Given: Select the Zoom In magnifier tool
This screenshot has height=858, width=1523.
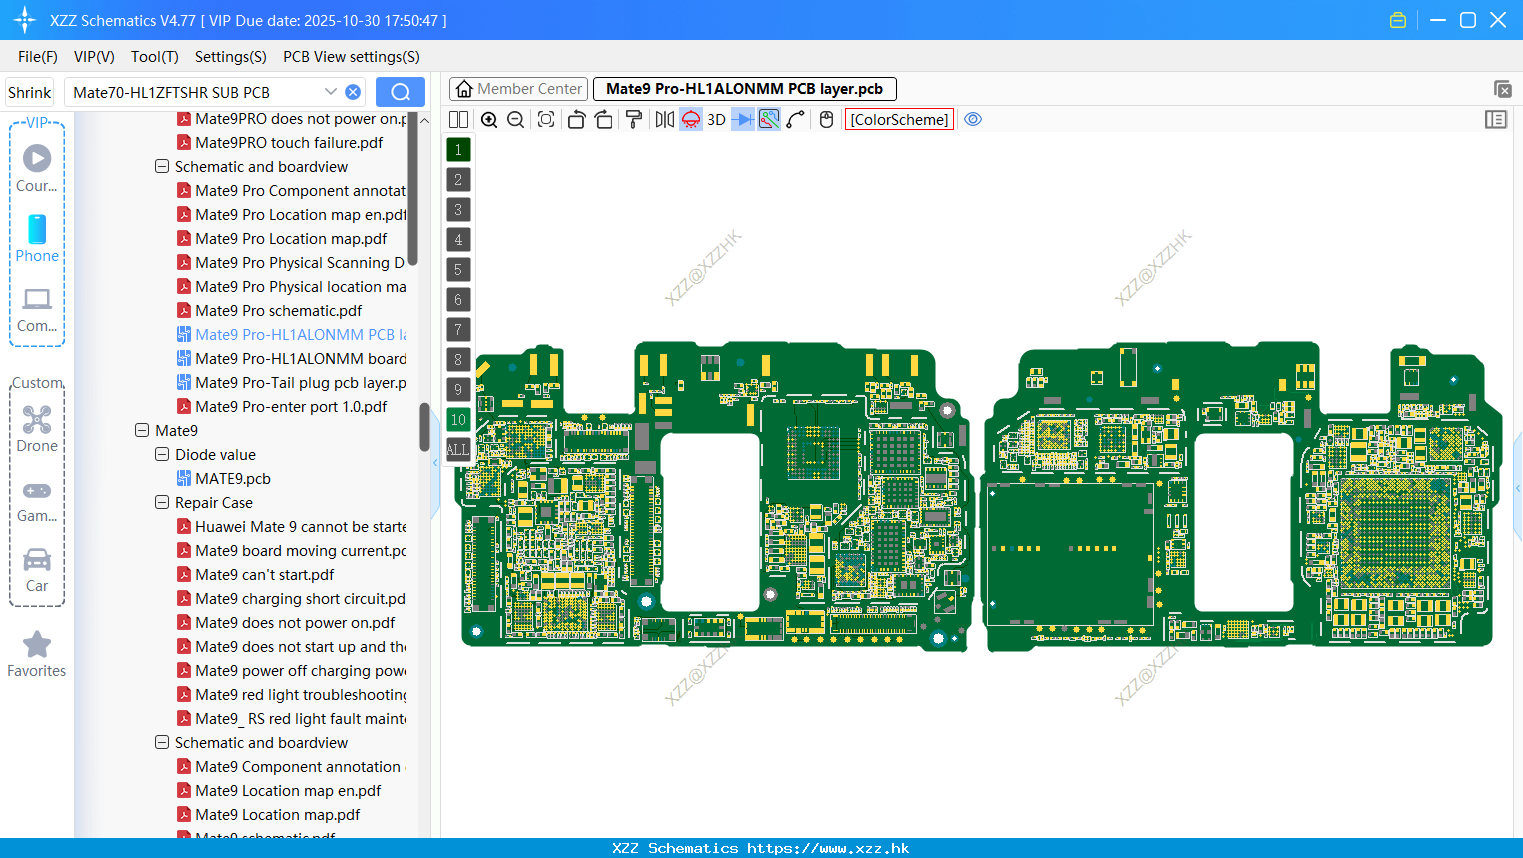Looking at the screenshot, I should click(x=489, y=119).
